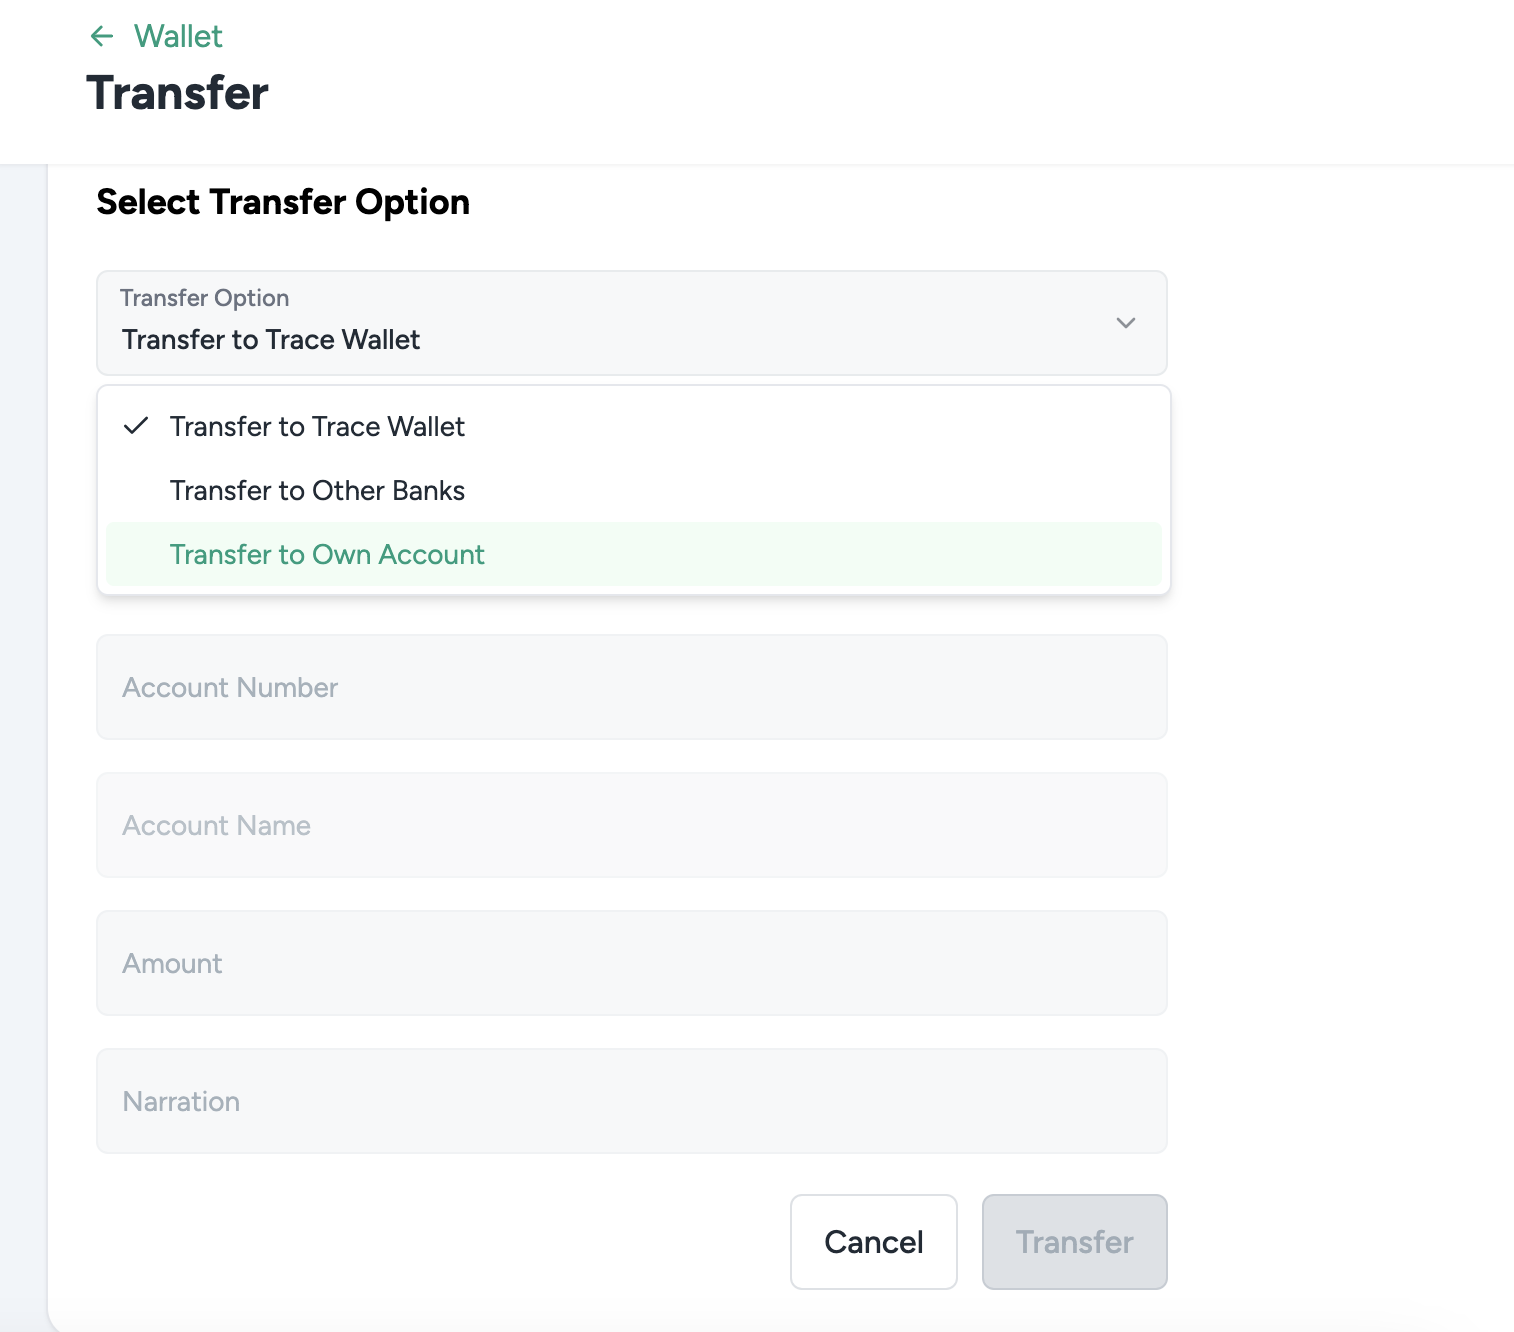Click the back arrow icon beside Wallet

[x=102, y=37]
